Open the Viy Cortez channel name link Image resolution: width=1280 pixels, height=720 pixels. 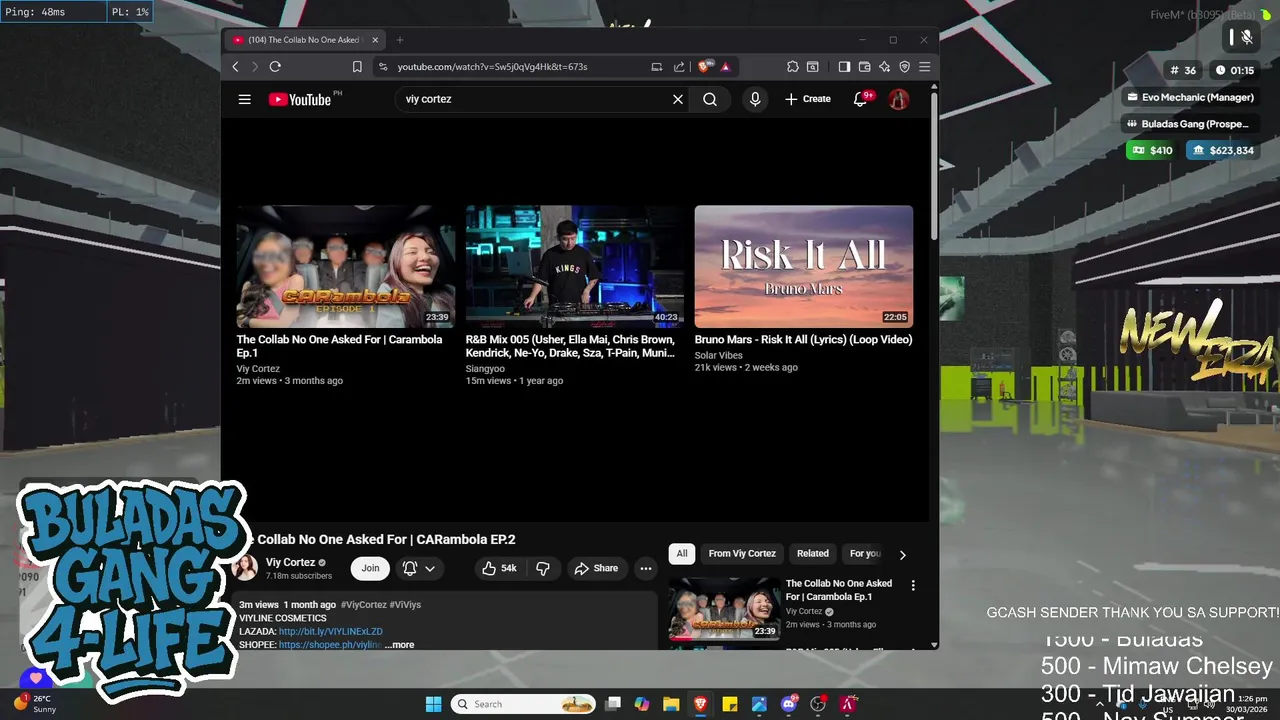pyautogui.click(x=290, y=562)
